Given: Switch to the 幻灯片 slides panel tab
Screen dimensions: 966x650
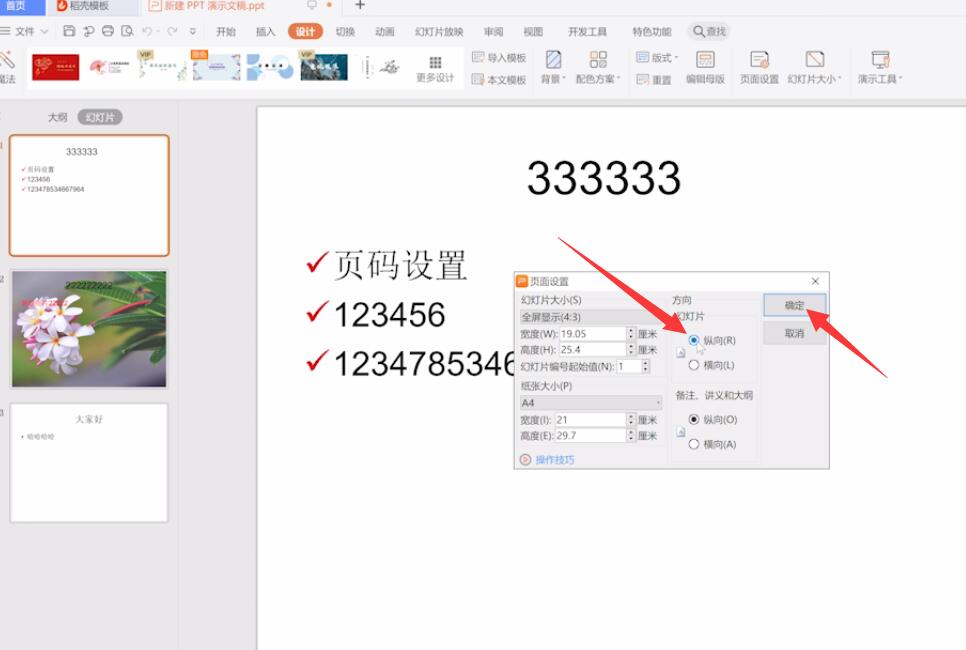Looking at the screenshot, I should click(100, 117).
